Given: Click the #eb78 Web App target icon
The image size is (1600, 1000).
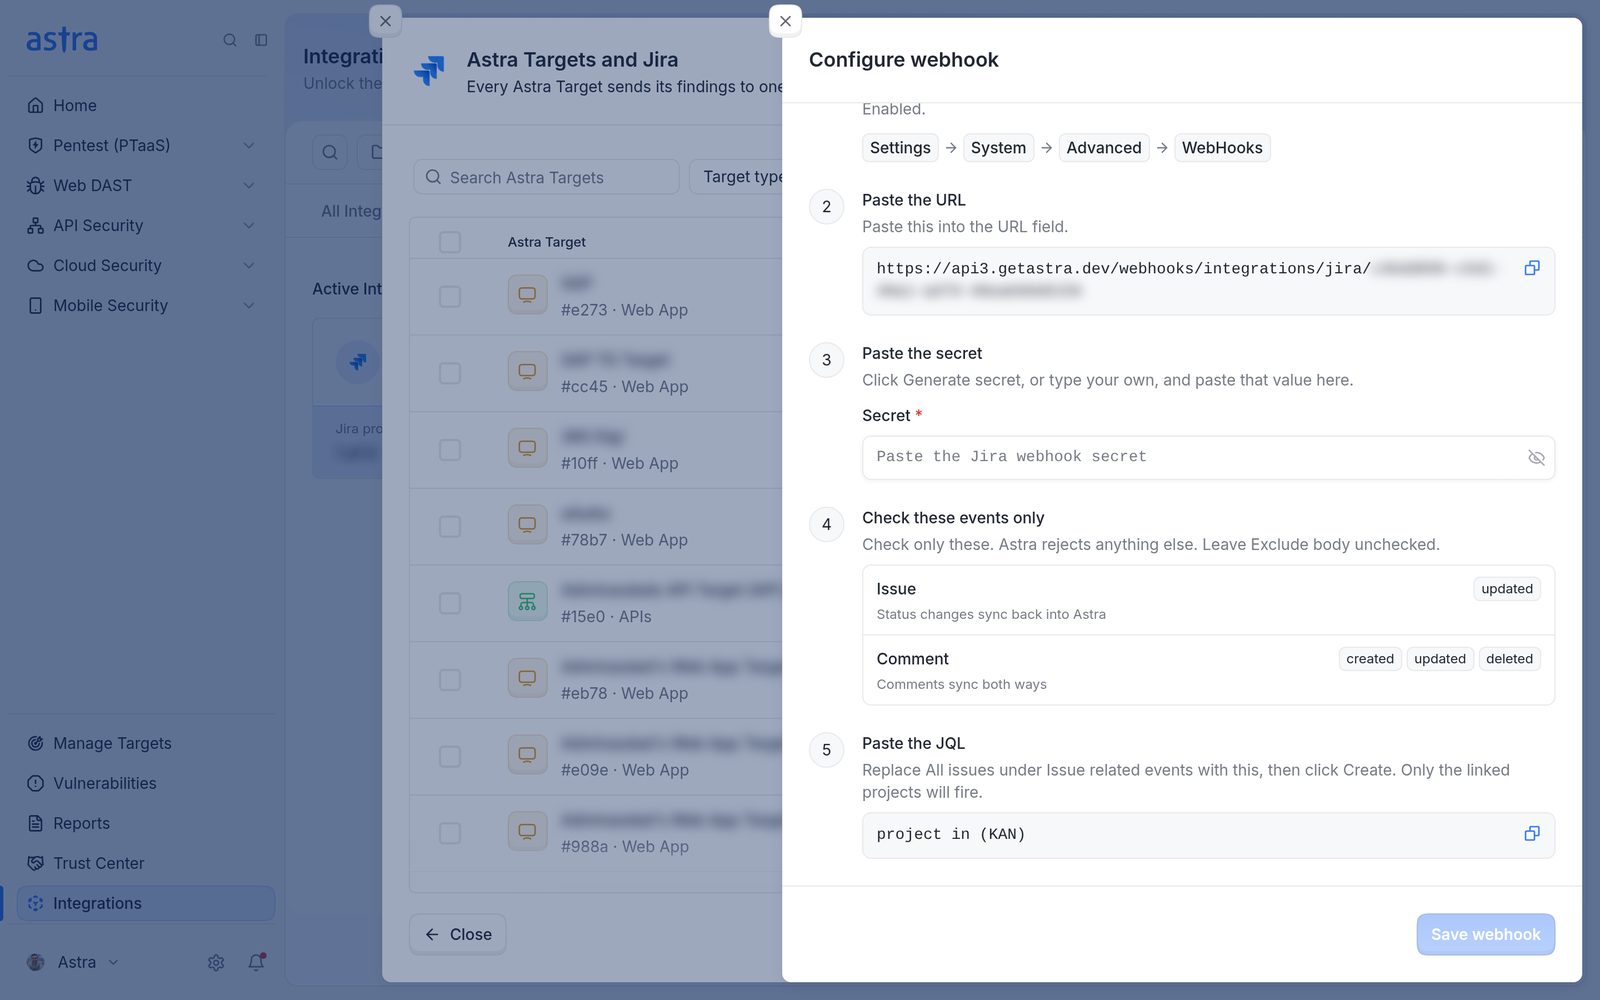Looking at the screenshot, I should click(527, 678).
